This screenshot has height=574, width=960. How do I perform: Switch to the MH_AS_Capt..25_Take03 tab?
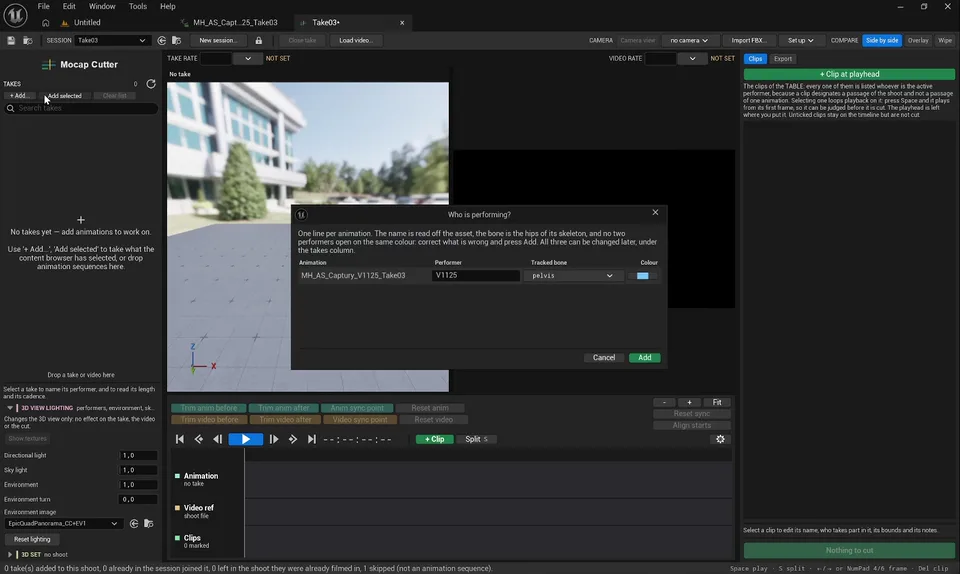pos(235,23)
